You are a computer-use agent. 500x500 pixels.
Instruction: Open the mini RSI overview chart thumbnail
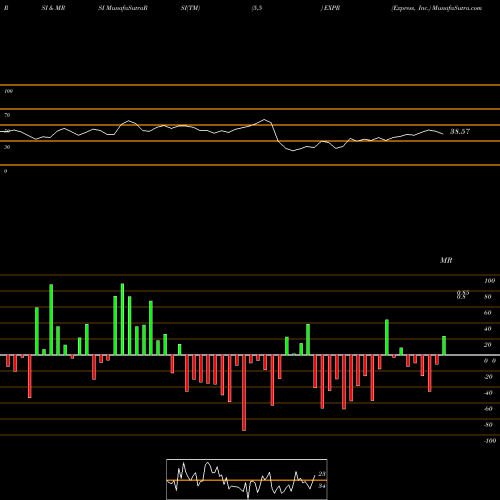point(247,479)
